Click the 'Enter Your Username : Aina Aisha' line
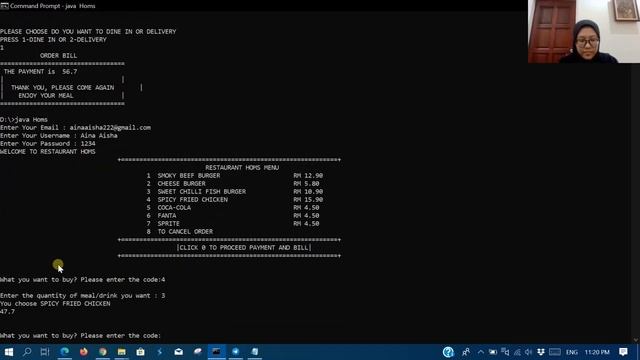This screenshot has height=360, width=640. coord(59,136)
